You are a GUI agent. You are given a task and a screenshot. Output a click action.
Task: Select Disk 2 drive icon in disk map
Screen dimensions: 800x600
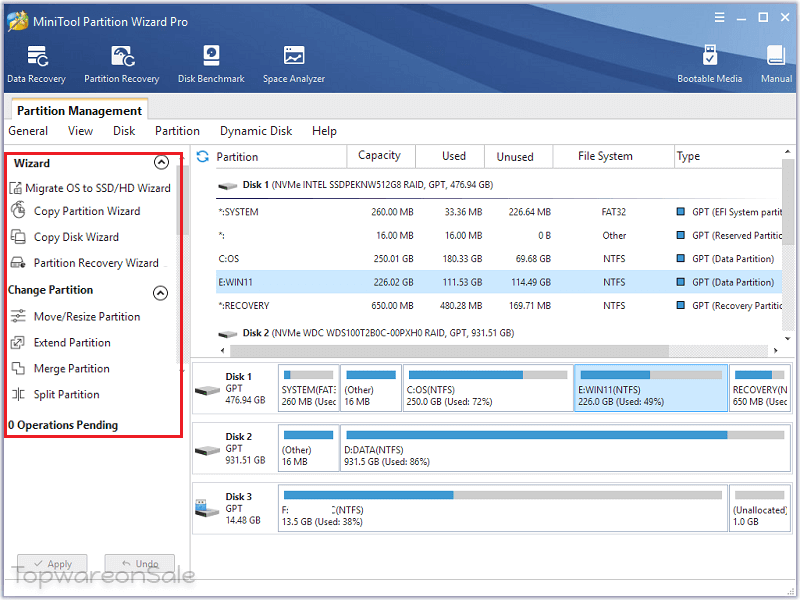(207, 451)
